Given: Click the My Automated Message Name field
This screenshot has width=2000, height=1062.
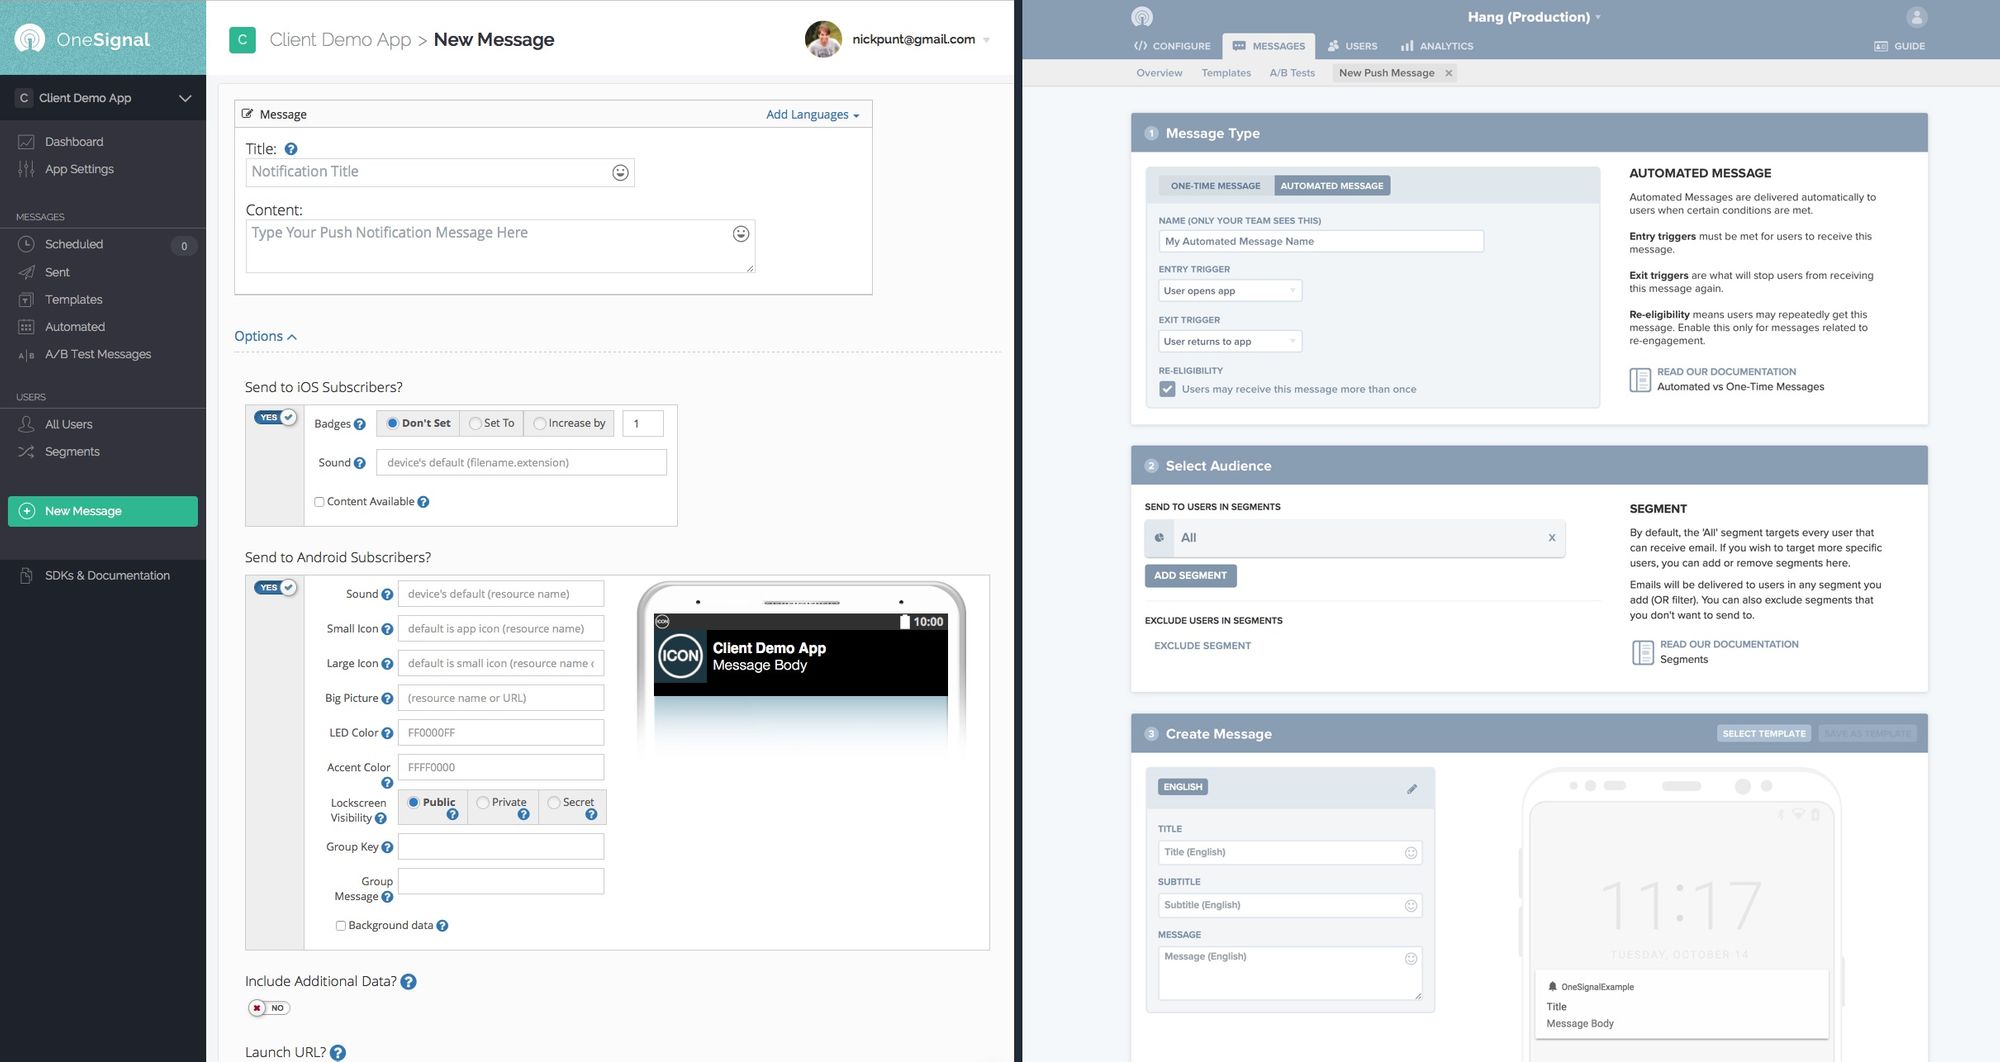Looking at the screenshot, I should pos(1321,242).
